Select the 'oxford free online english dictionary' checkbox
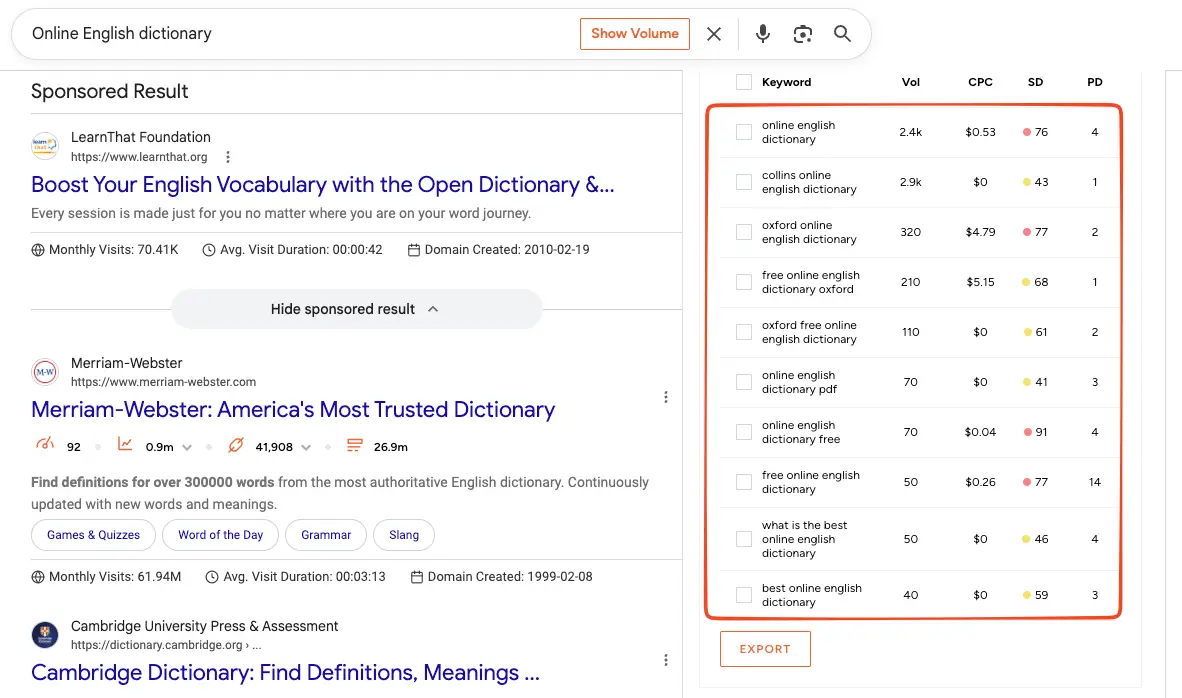1182x698 pixels. (x=744, y=332)
